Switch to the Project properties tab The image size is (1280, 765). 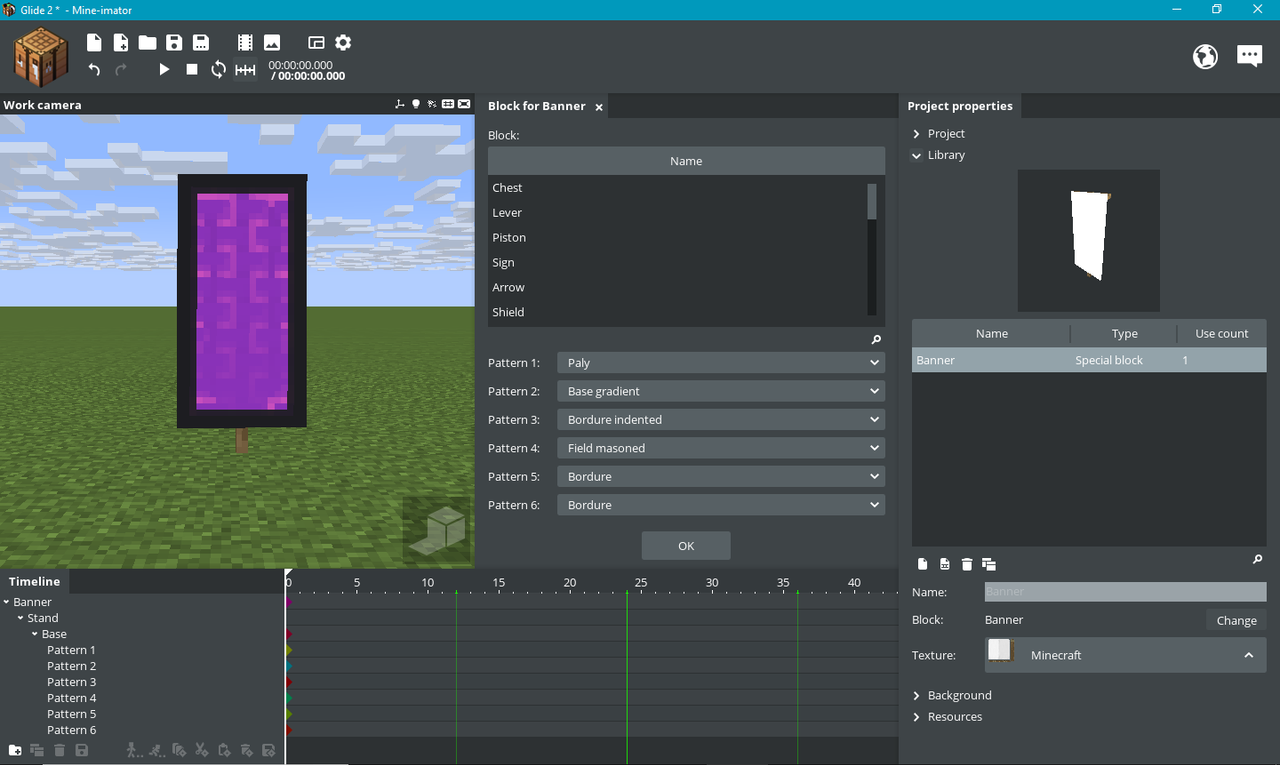(960, 106)
